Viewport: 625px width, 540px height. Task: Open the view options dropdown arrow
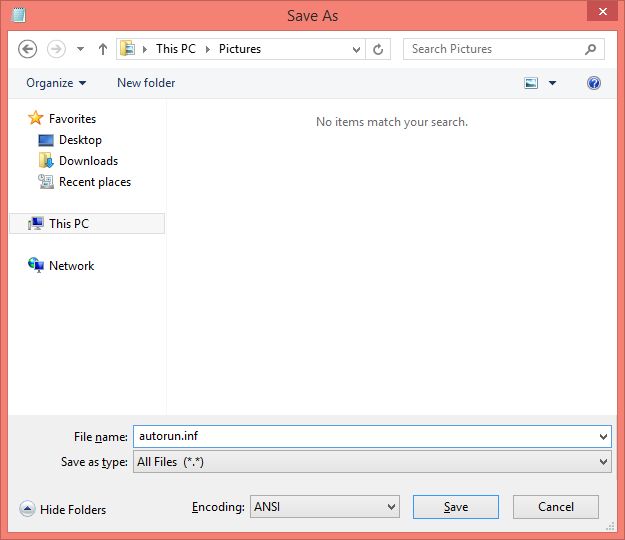pos(552,83)
